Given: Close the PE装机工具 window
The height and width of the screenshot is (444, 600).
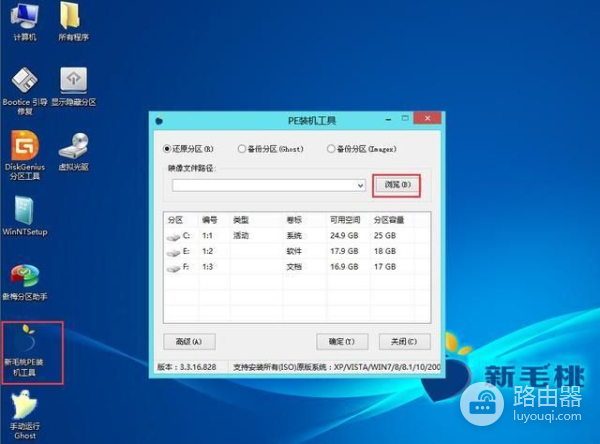Looking at the screenshot, I should tap(427, 118).
